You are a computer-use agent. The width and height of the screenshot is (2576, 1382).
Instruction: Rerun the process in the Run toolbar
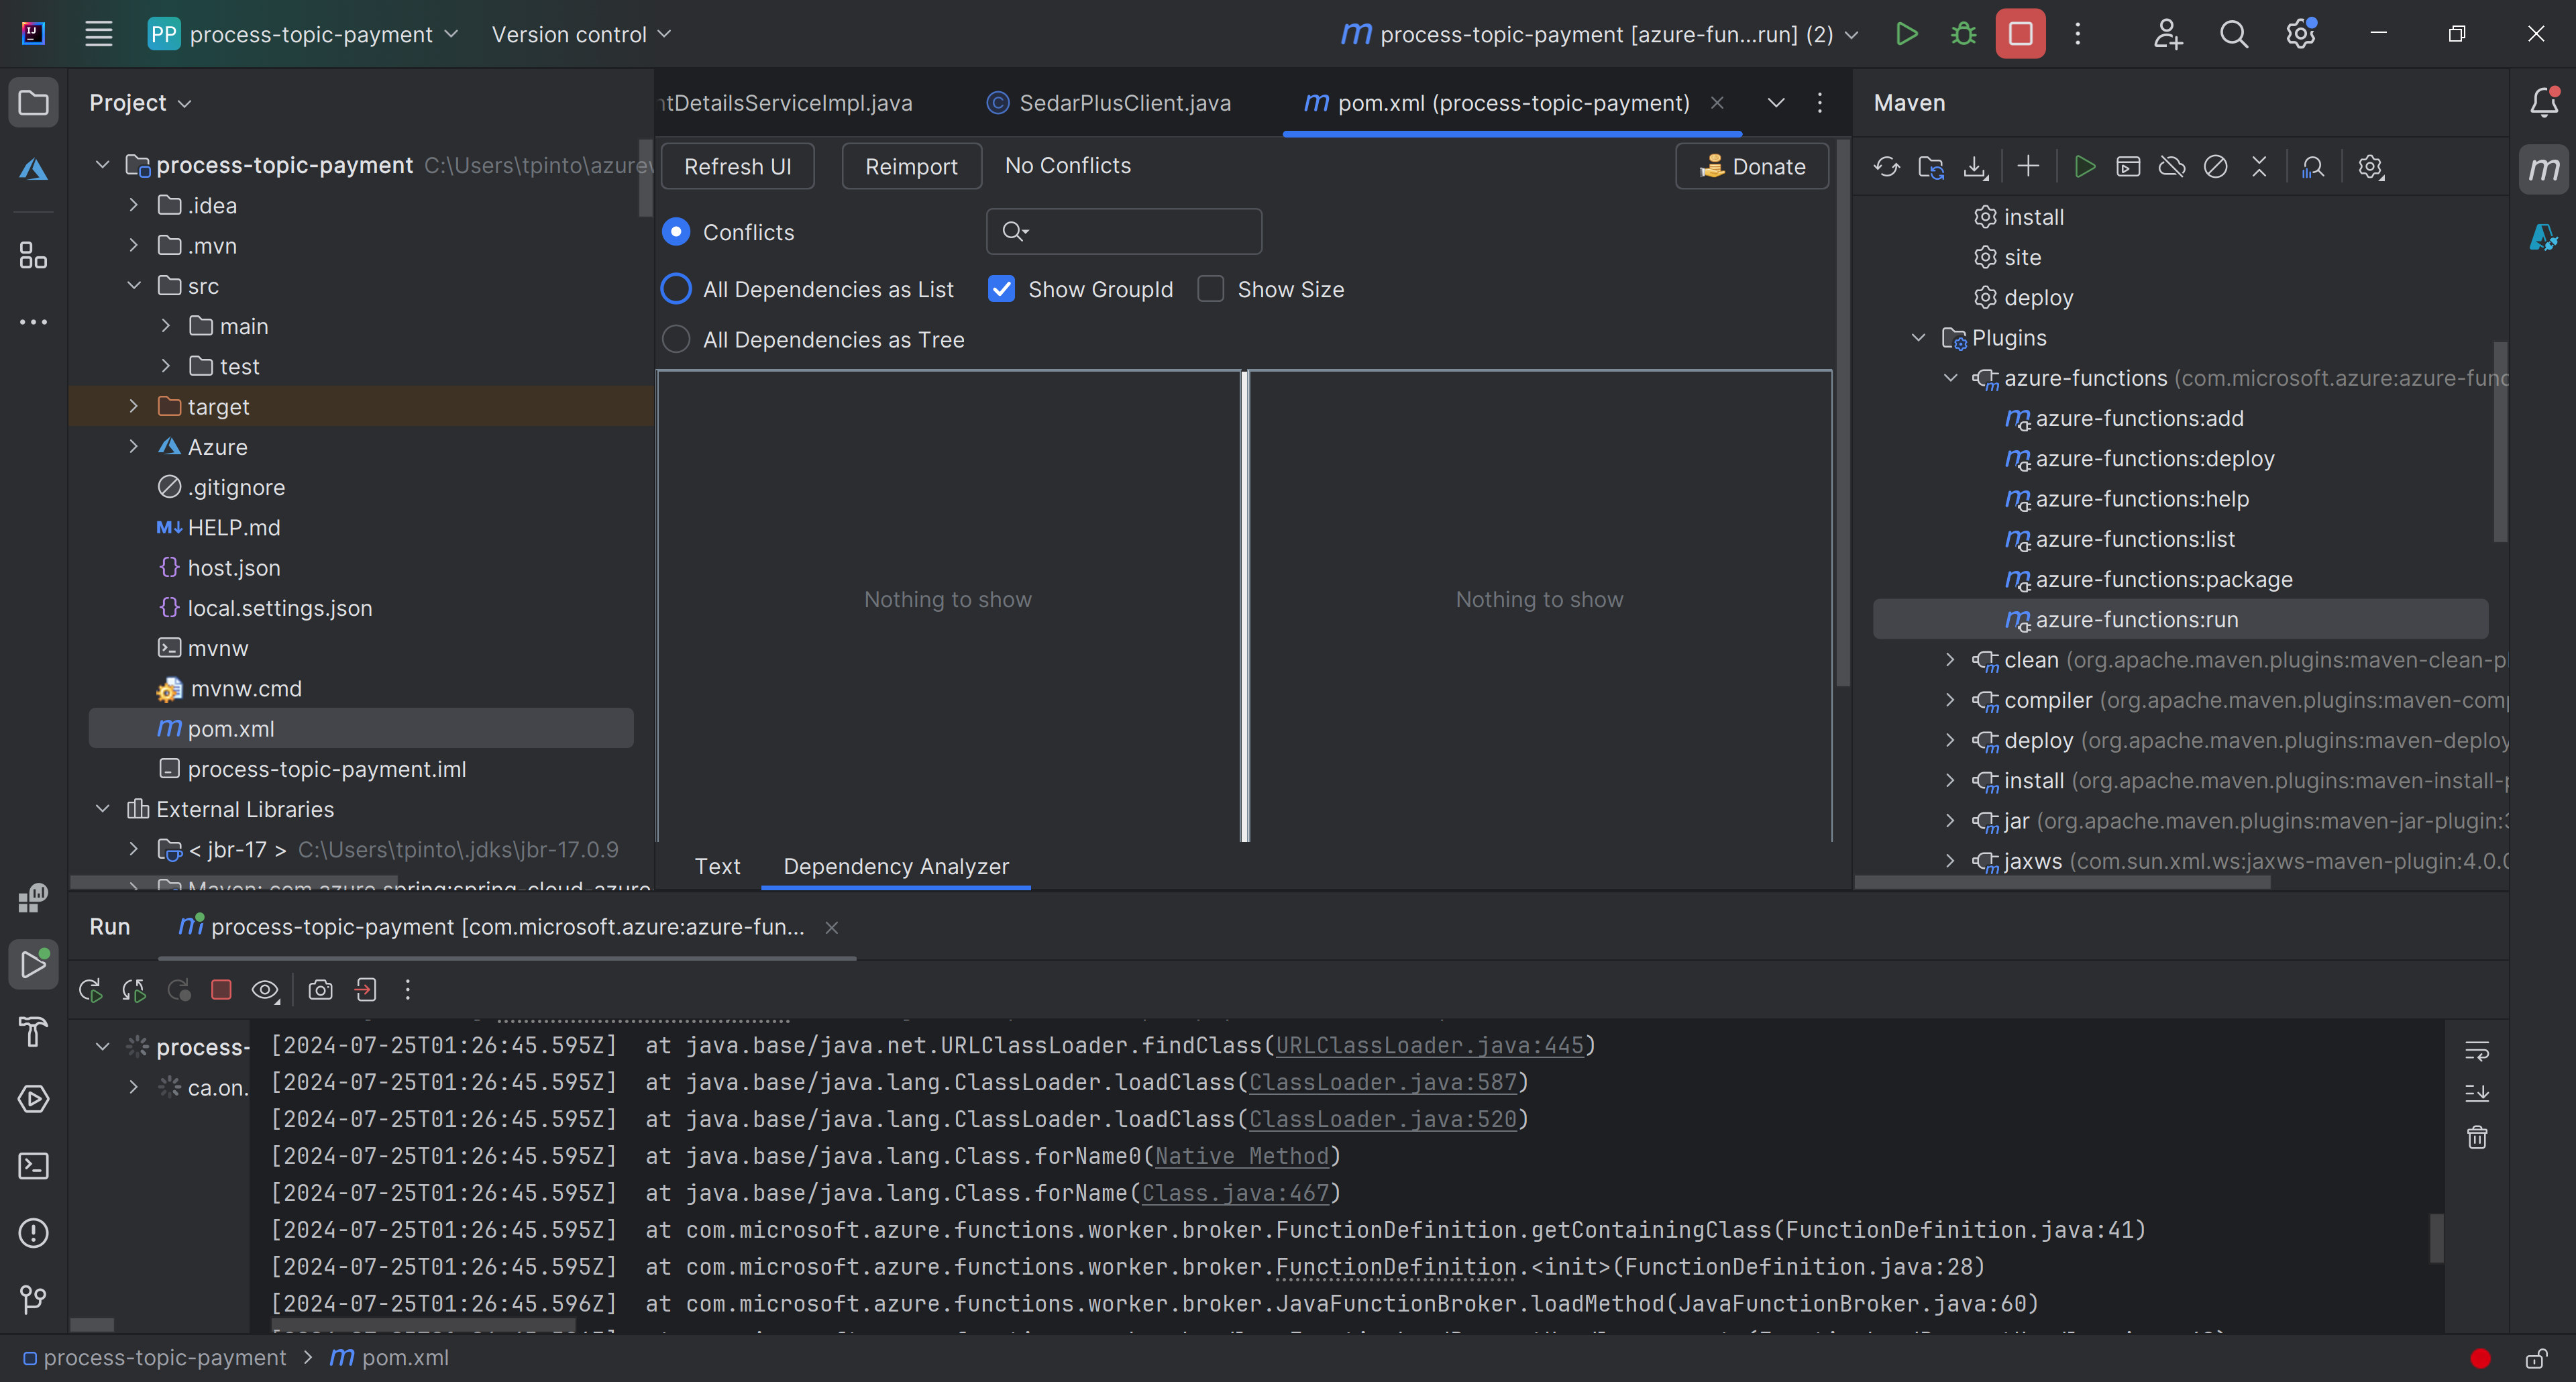(x=90, y=990)
